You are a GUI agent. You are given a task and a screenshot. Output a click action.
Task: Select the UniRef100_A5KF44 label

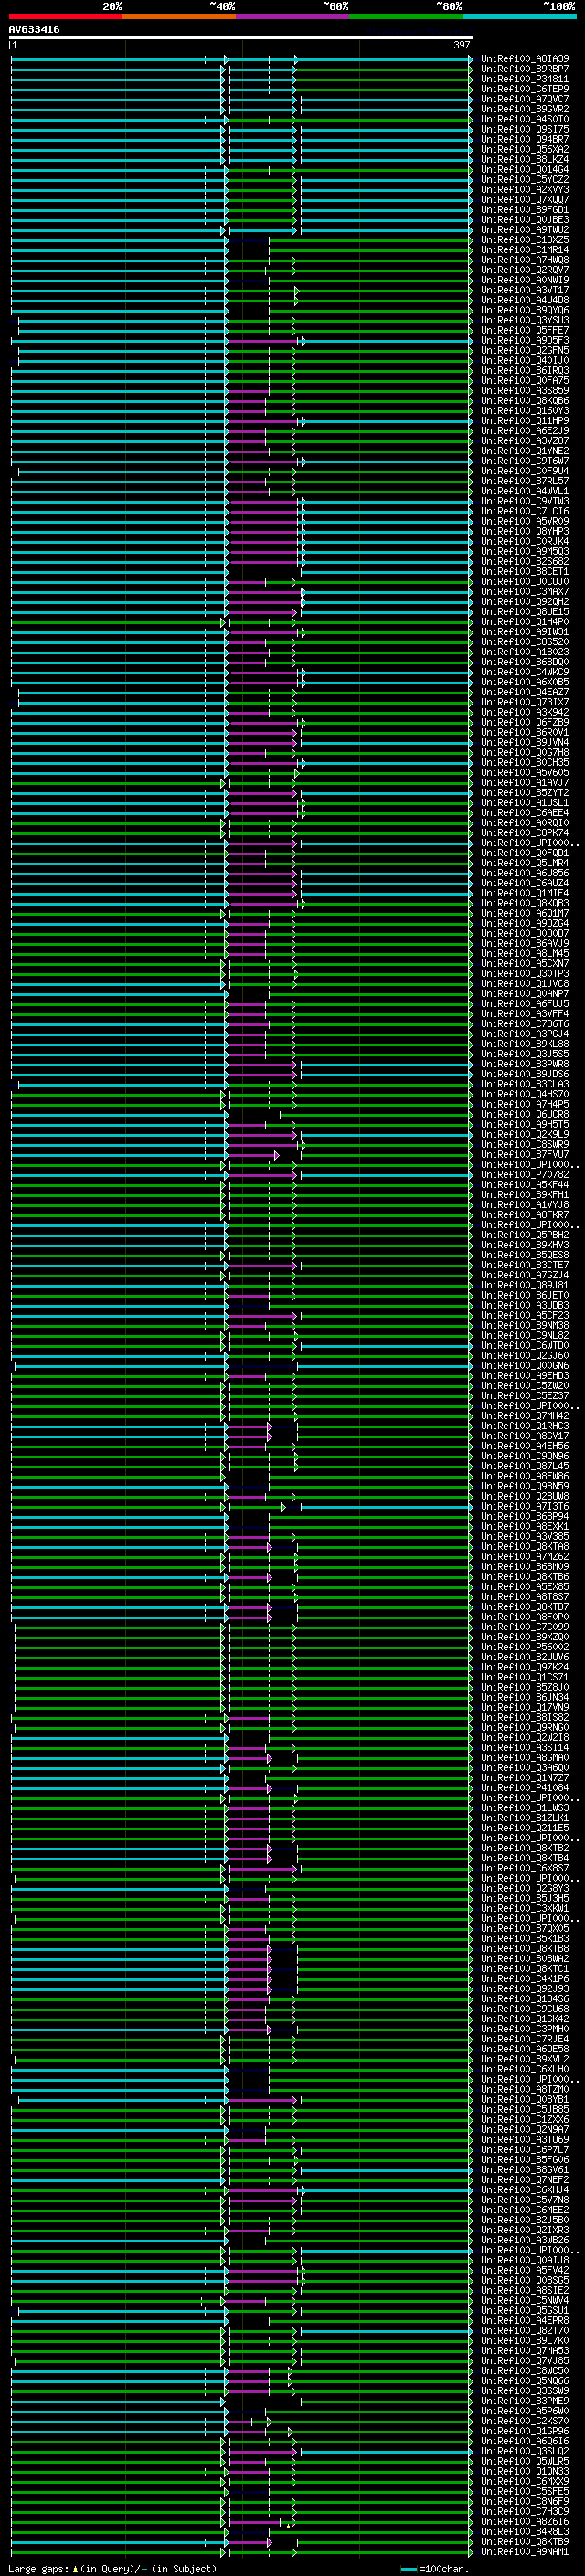click(x=525, y=1184)
